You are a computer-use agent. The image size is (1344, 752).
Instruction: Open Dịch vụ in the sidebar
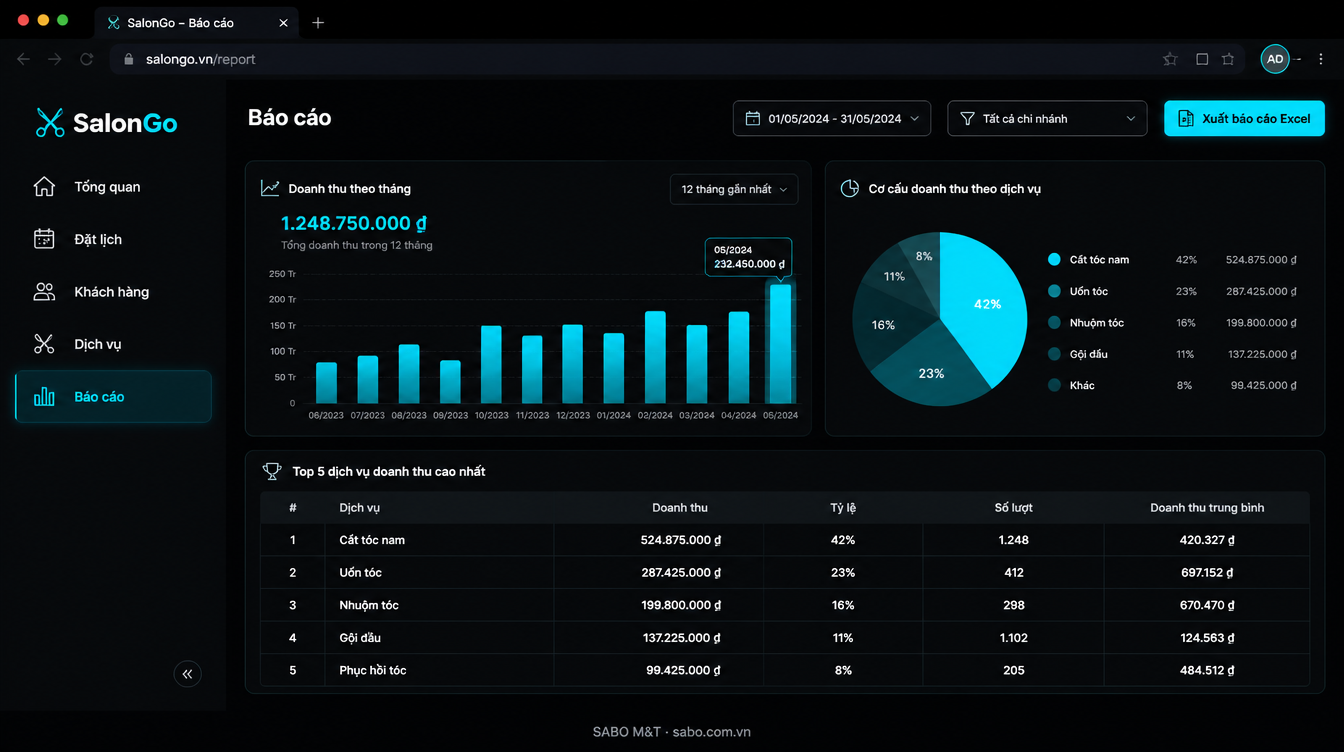point(113,344)
